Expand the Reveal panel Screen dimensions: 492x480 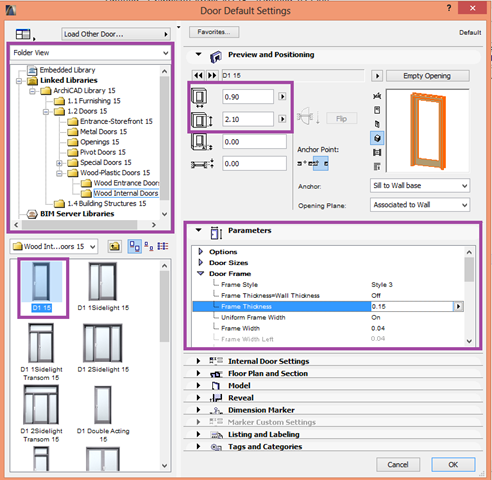pyautogui.click(x=198, y=398)
